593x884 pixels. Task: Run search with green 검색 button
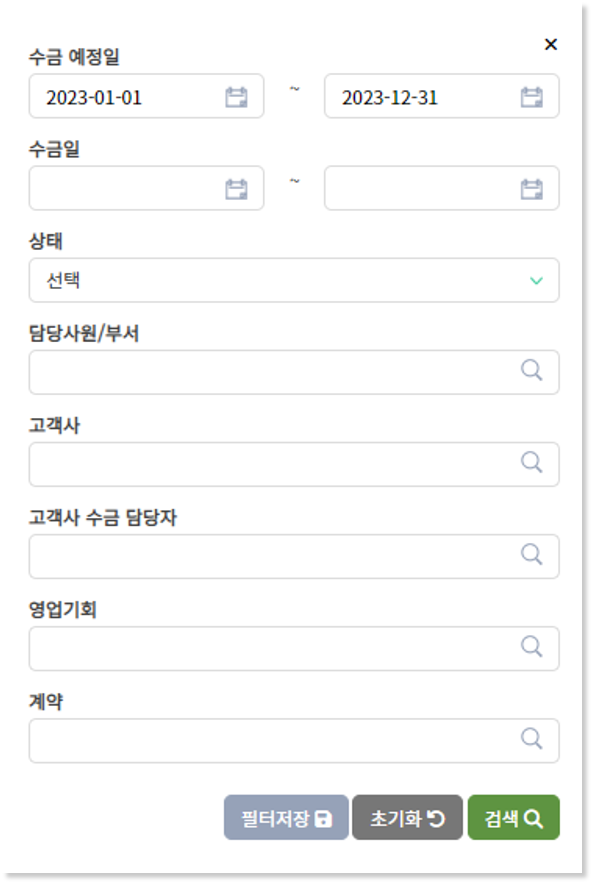click(x=514, y=817)
